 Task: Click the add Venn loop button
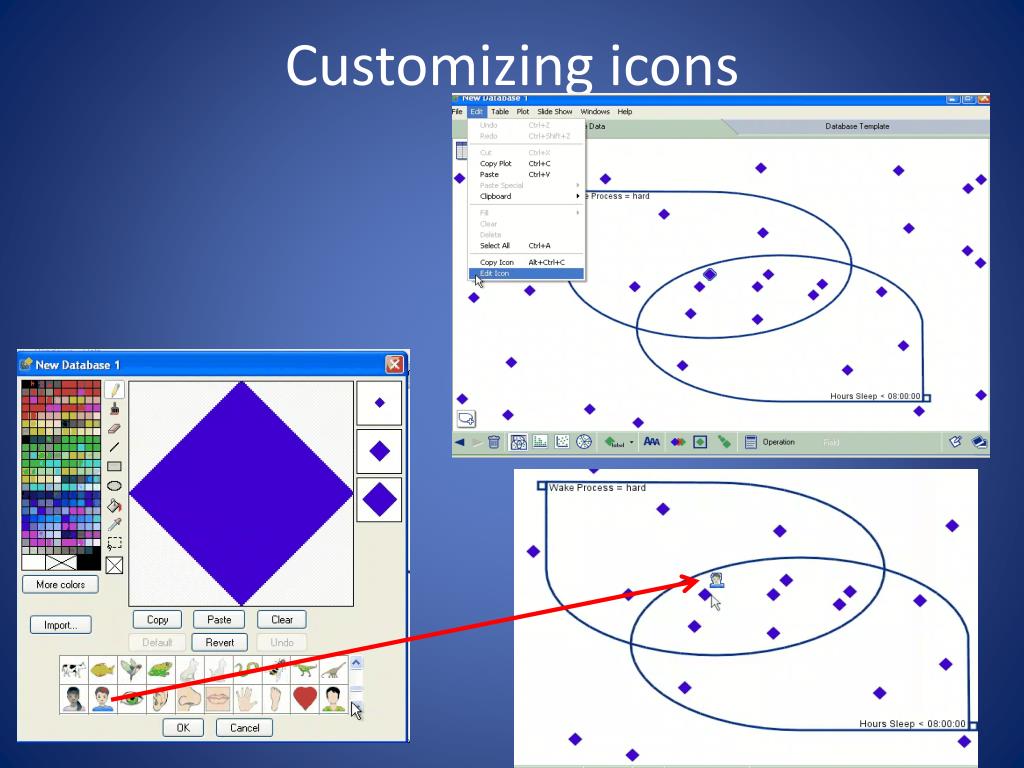pos(466,419)
